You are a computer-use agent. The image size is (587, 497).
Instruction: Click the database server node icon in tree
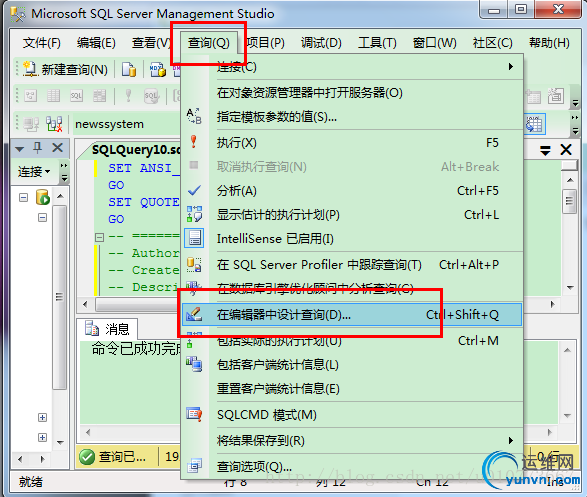point(43,197)
